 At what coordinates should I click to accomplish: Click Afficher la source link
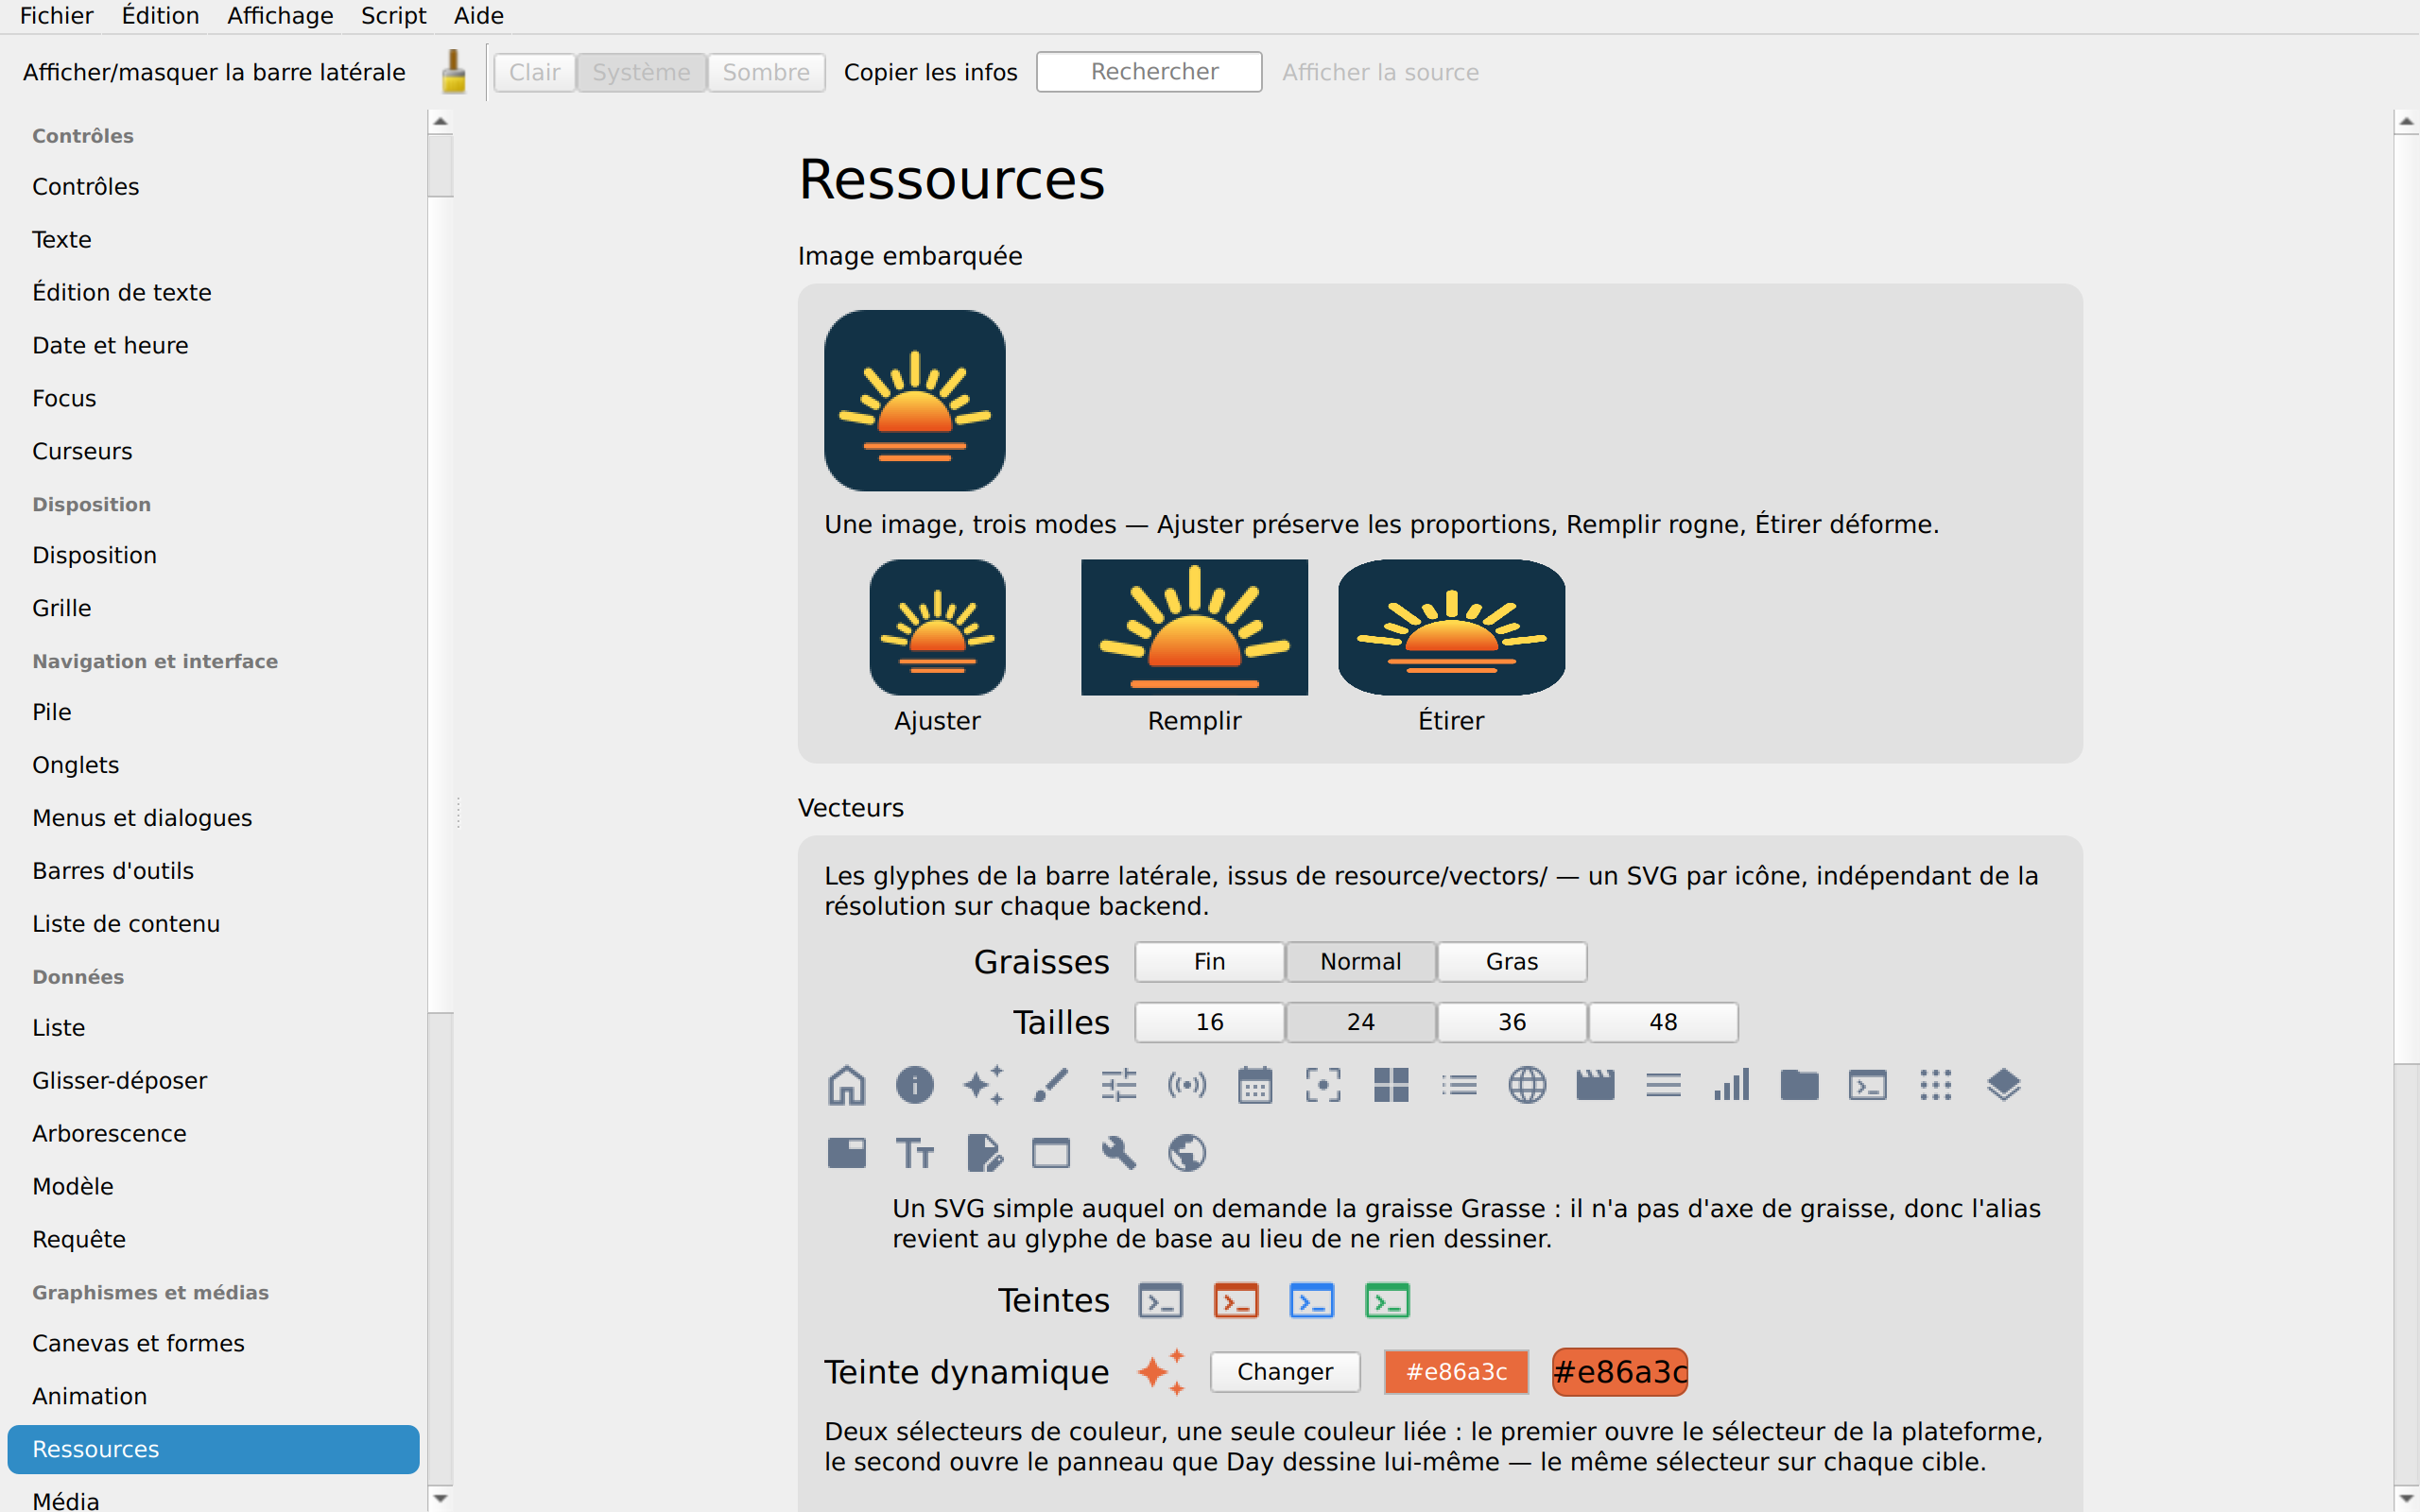[x=1380, y=72]
